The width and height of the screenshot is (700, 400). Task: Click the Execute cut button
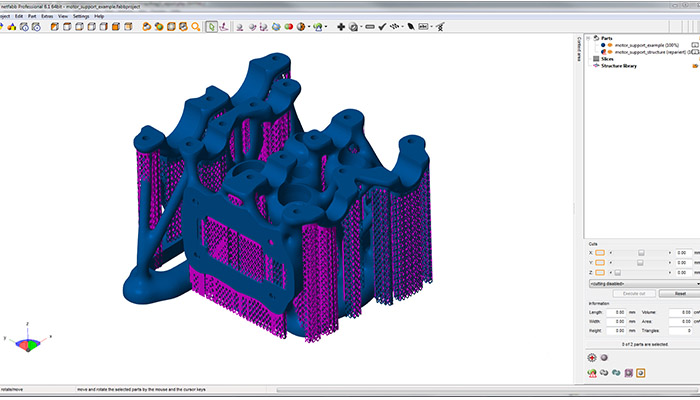[x=634, y=293]
